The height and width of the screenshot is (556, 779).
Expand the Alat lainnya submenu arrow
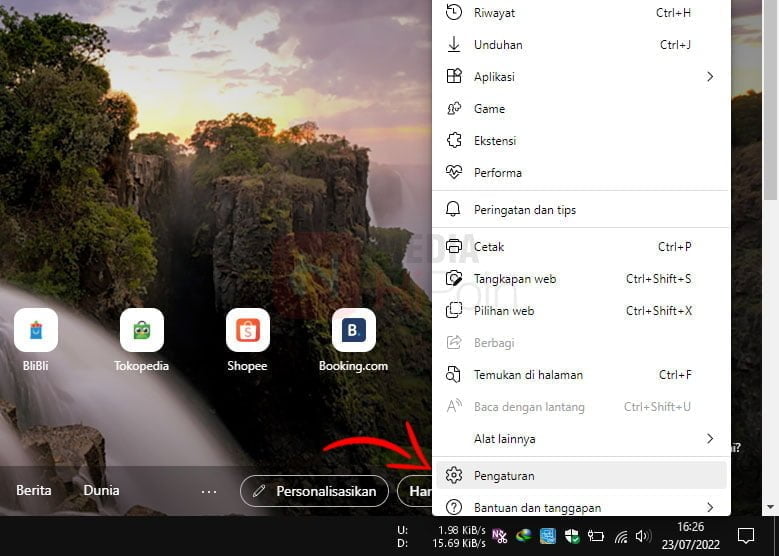point(710,438)
